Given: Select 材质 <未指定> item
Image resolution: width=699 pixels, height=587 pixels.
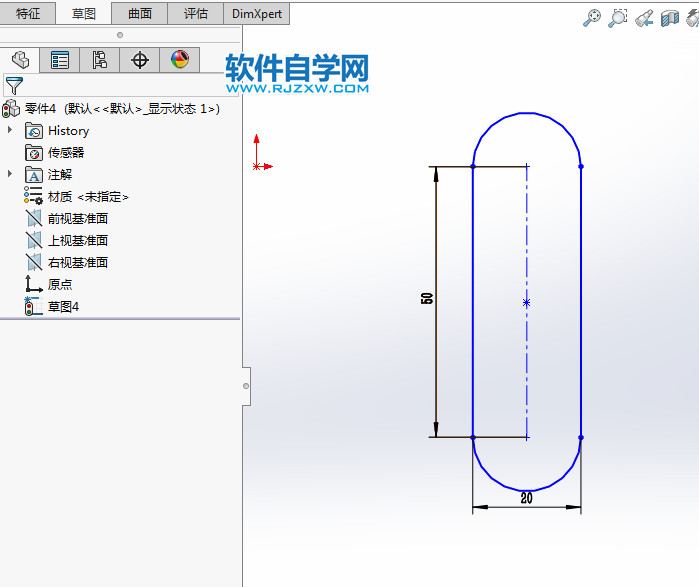Looking at the screenshot, I should tap(88, 197).
